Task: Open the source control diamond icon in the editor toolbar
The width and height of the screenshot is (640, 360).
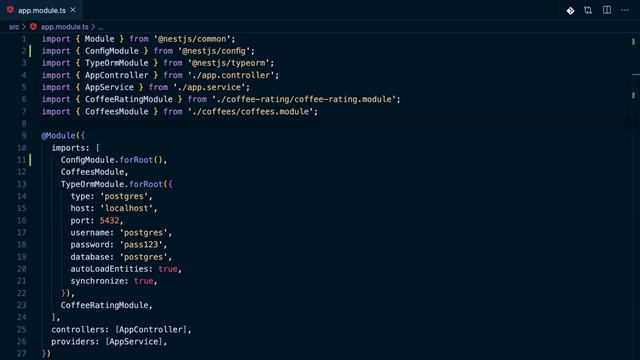Action: tap(570, 11)
